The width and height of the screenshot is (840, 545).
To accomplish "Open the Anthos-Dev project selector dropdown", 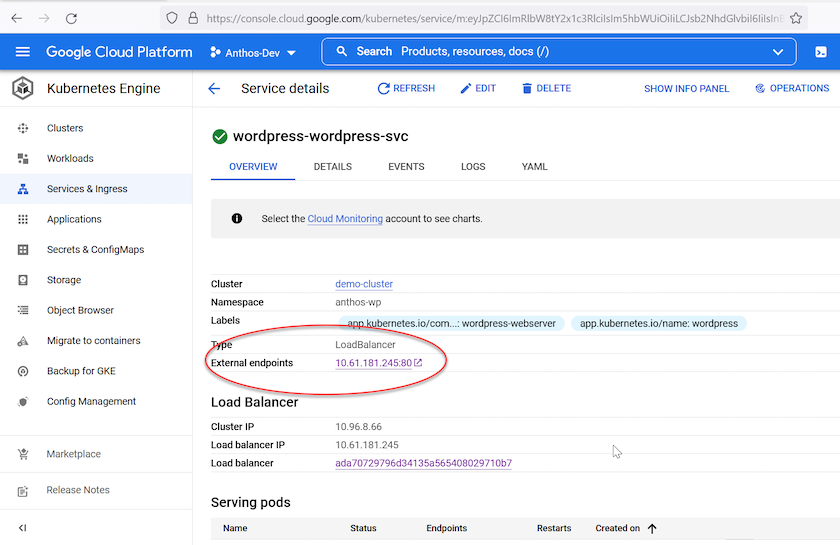I will click(253, 52).
